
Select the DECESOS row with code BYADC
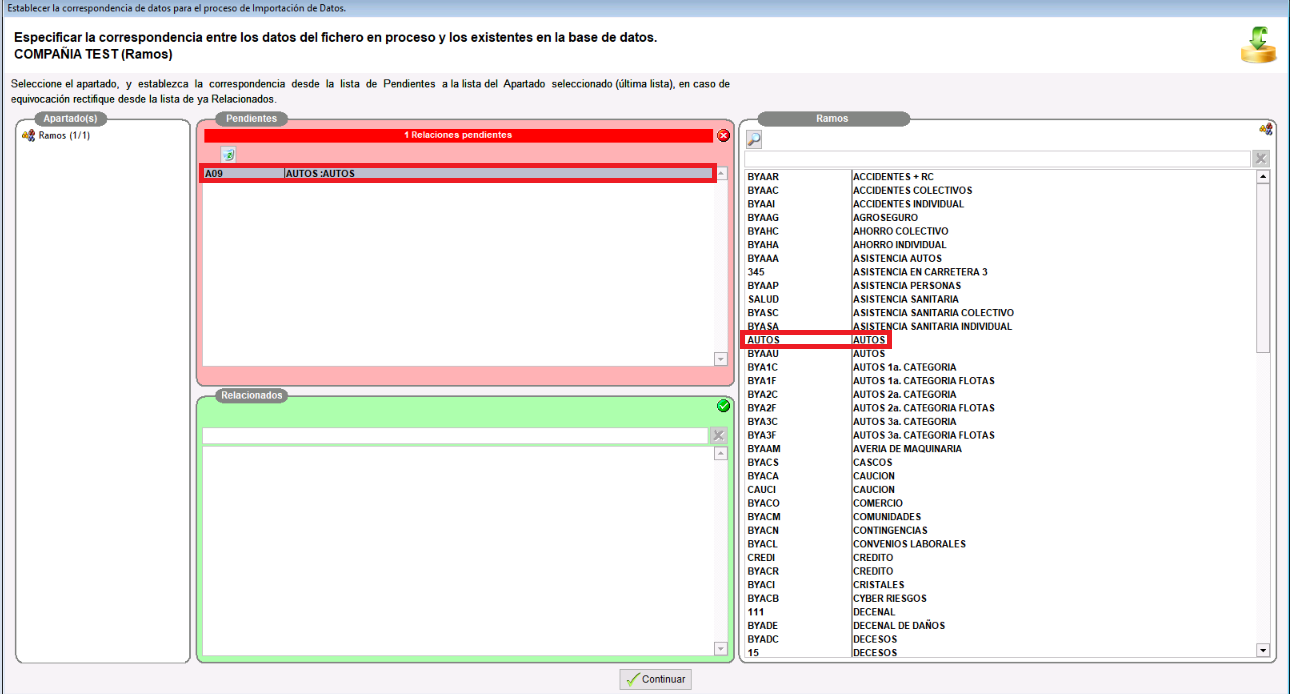tap(1000, 640)
